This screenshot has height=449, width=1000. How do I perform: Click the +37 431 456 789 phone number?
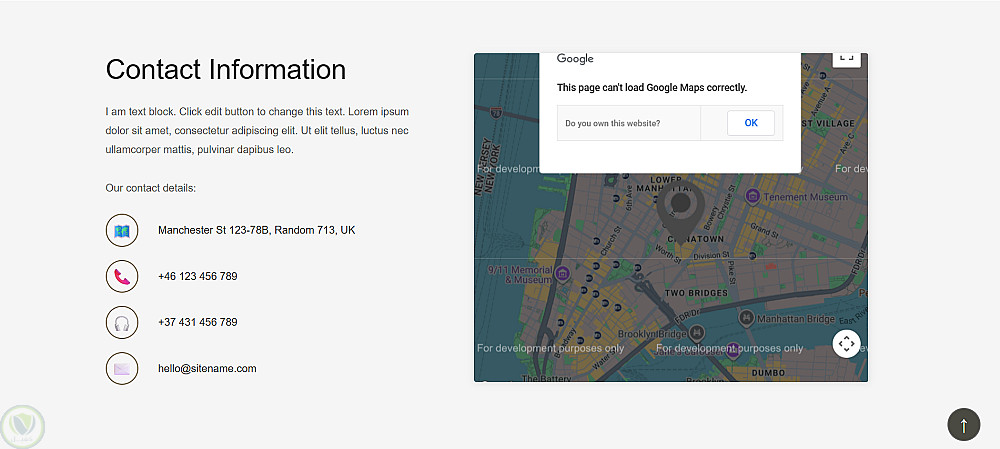click(197, 323)
